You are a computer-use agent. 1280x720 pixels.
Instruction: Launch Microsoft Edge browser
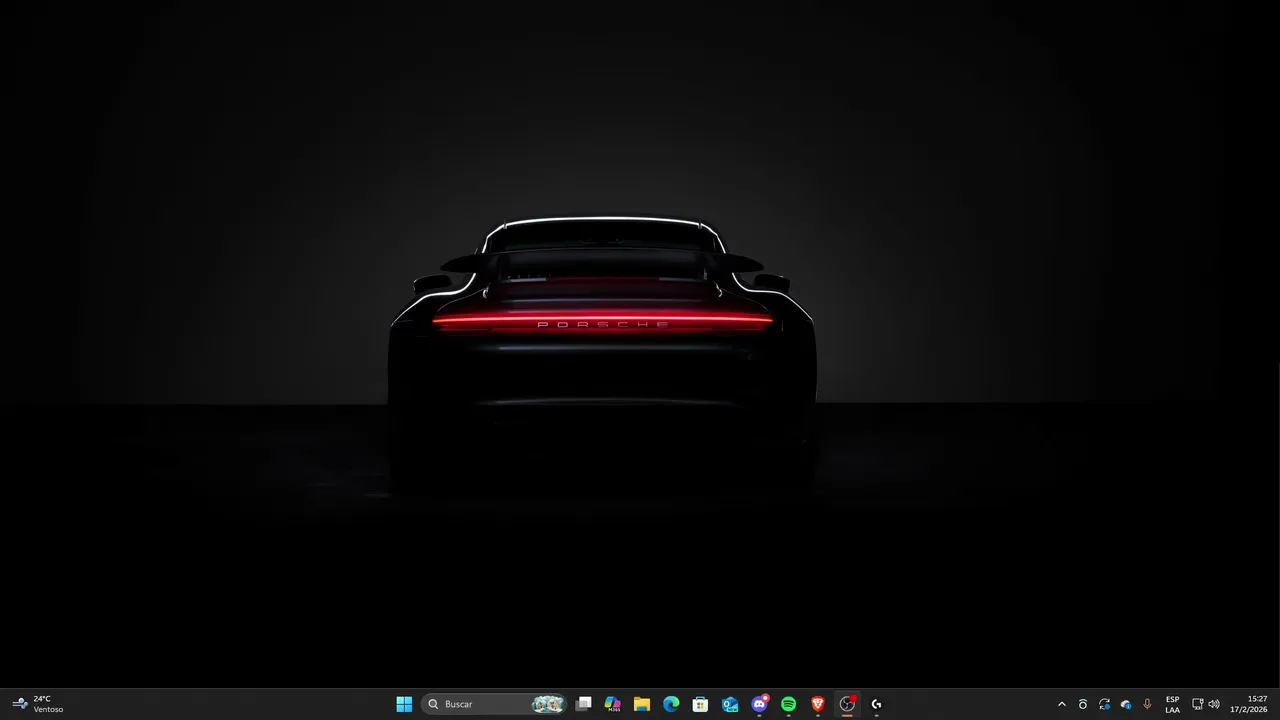pyautogui.click(x=671, y=704)
